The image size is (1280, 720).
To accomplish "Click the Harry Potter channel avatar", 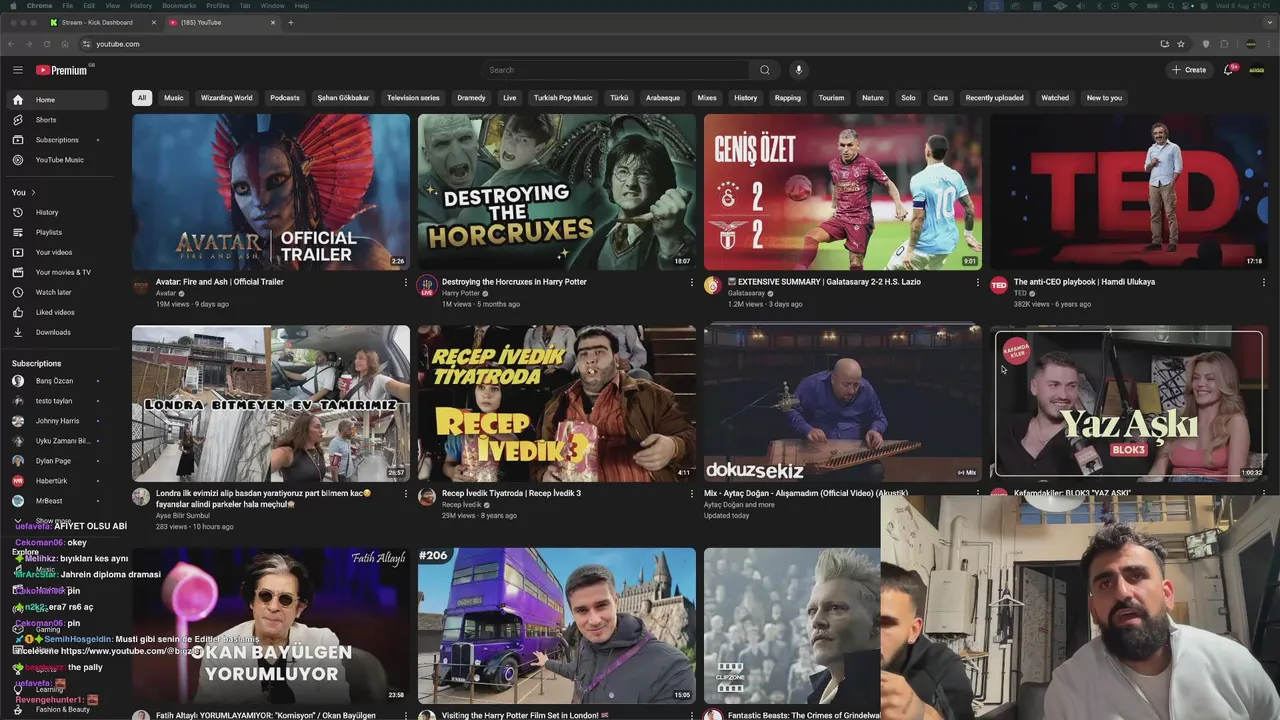I will (427, 286).
